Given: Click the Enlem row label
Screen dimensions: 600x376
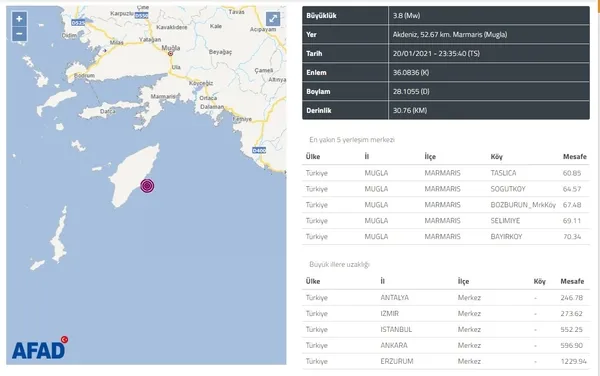Looking at the screenshot, I should coord(316,72).
